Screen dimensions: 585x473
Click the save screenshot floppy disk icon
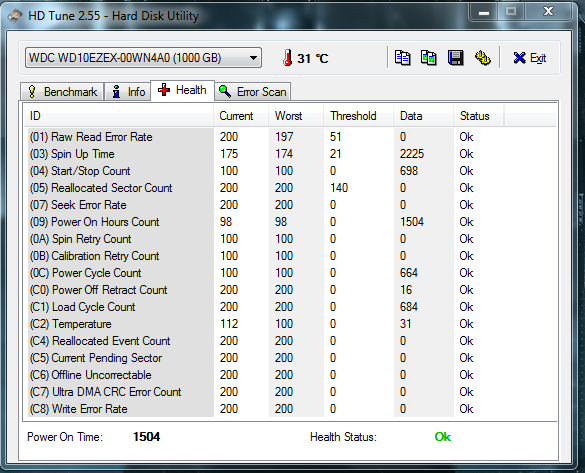tap(456, 58)
